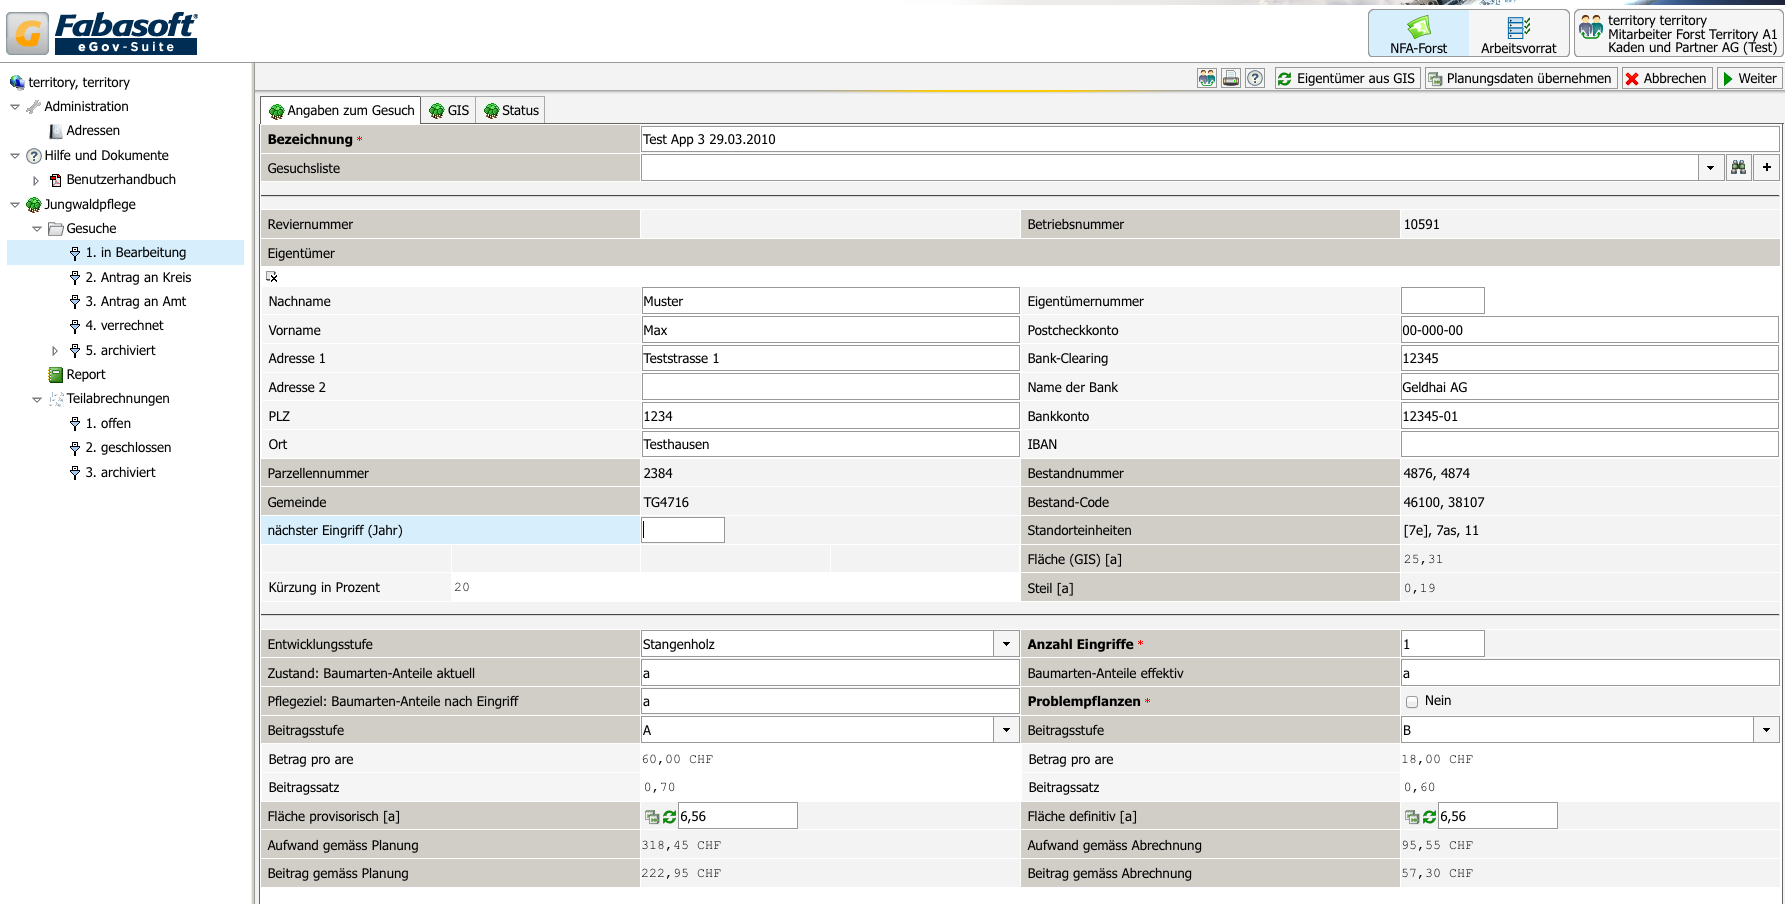Viewport: 1785px width, 904px height.
Task: Click the user profile icon top right
Action: click(x=1591, y=28)
